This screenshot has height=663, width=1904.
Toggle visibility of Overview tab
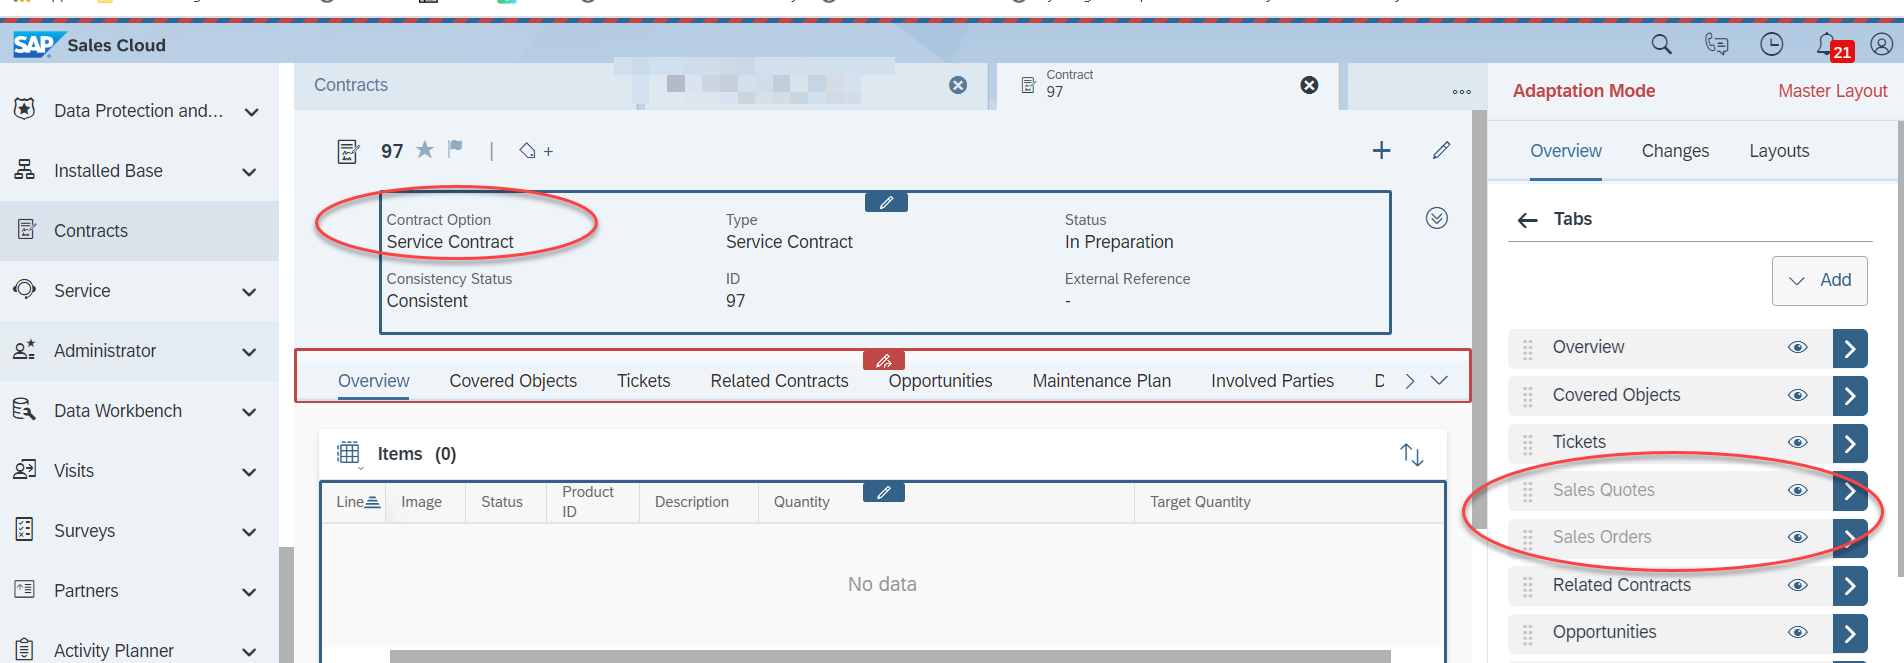coord(1798,348)
